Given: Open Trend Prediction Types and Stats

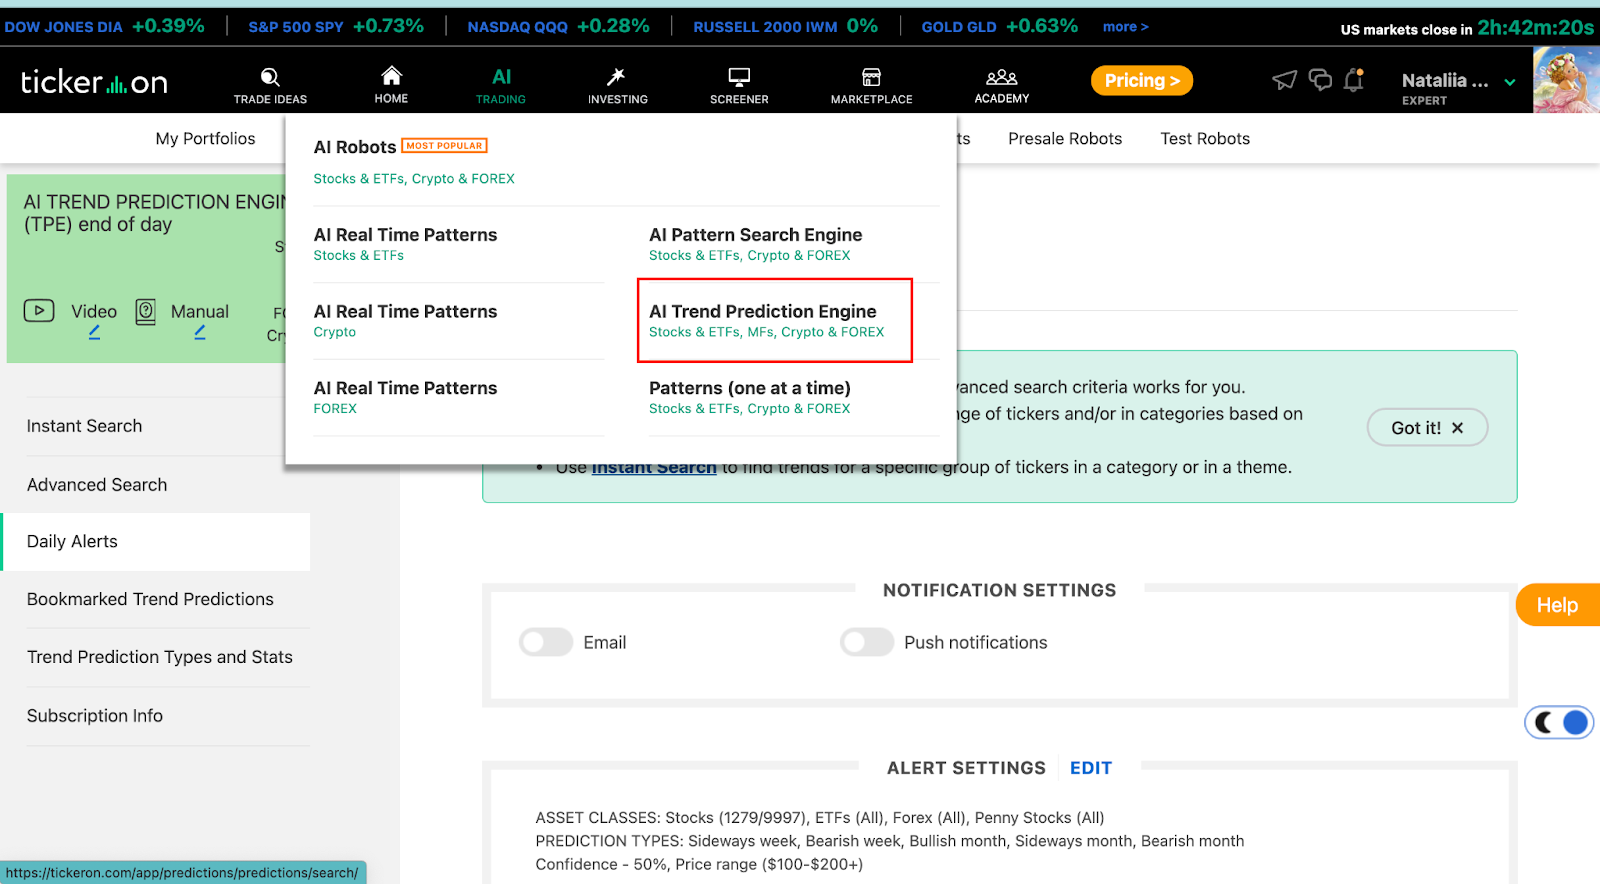Looking at the screenshot, I should click(160, 657).
